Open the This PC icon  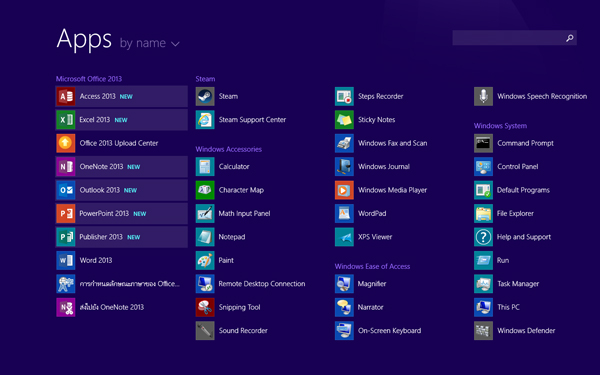point(484,307)
